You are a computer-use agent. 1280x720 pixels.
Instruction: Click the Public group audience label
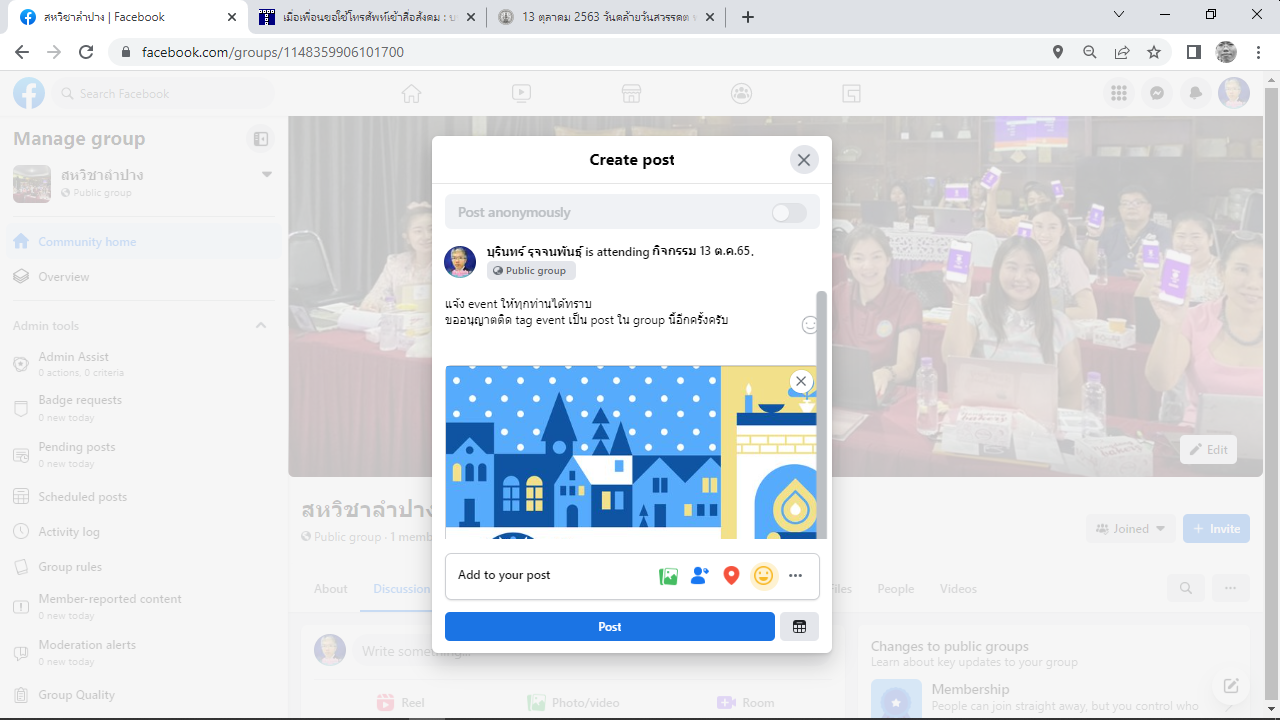coord(531,271)
